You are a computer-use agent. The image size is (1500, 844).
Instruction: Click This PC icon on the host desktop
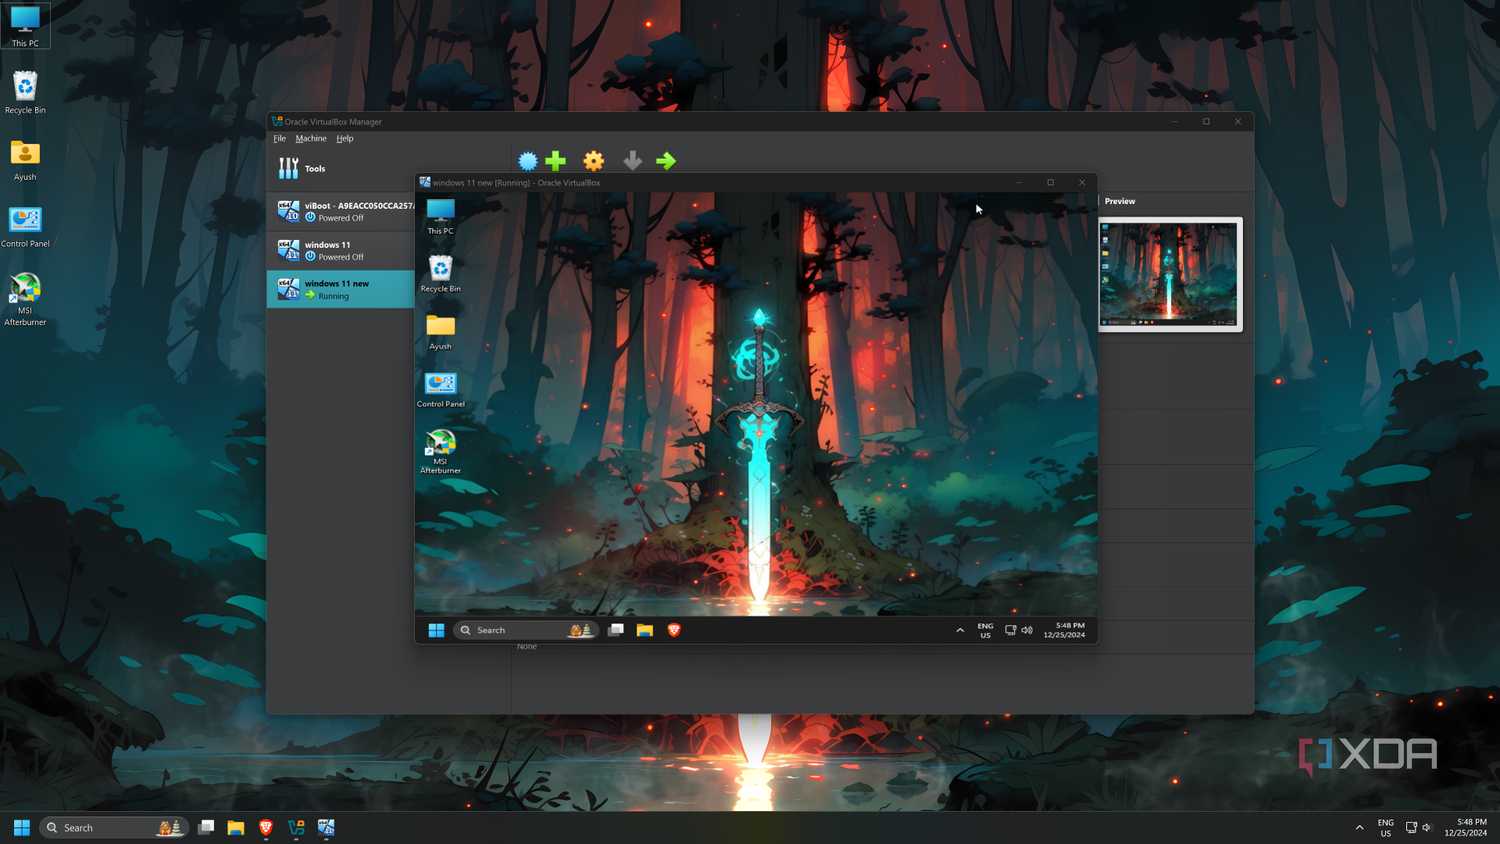click(x=25, y=25)
